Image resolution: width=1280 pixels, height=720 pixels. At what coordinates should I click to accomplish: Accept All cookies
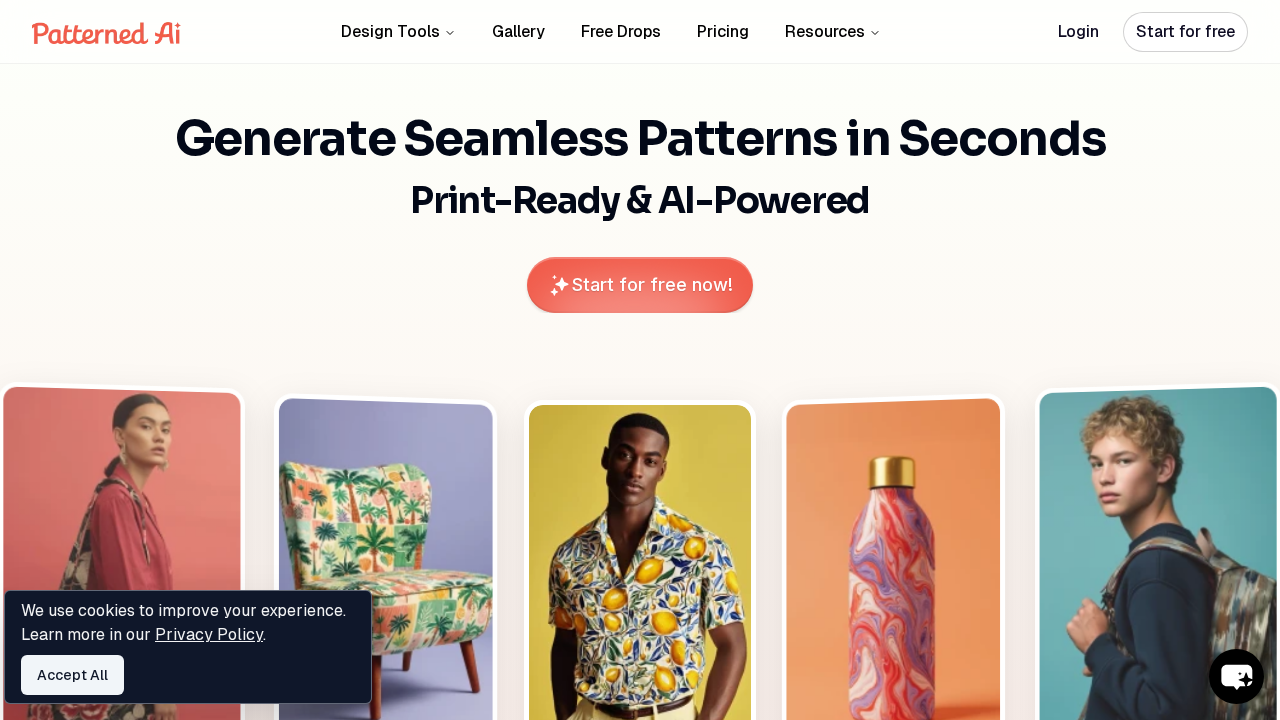[x=72, y=675]
